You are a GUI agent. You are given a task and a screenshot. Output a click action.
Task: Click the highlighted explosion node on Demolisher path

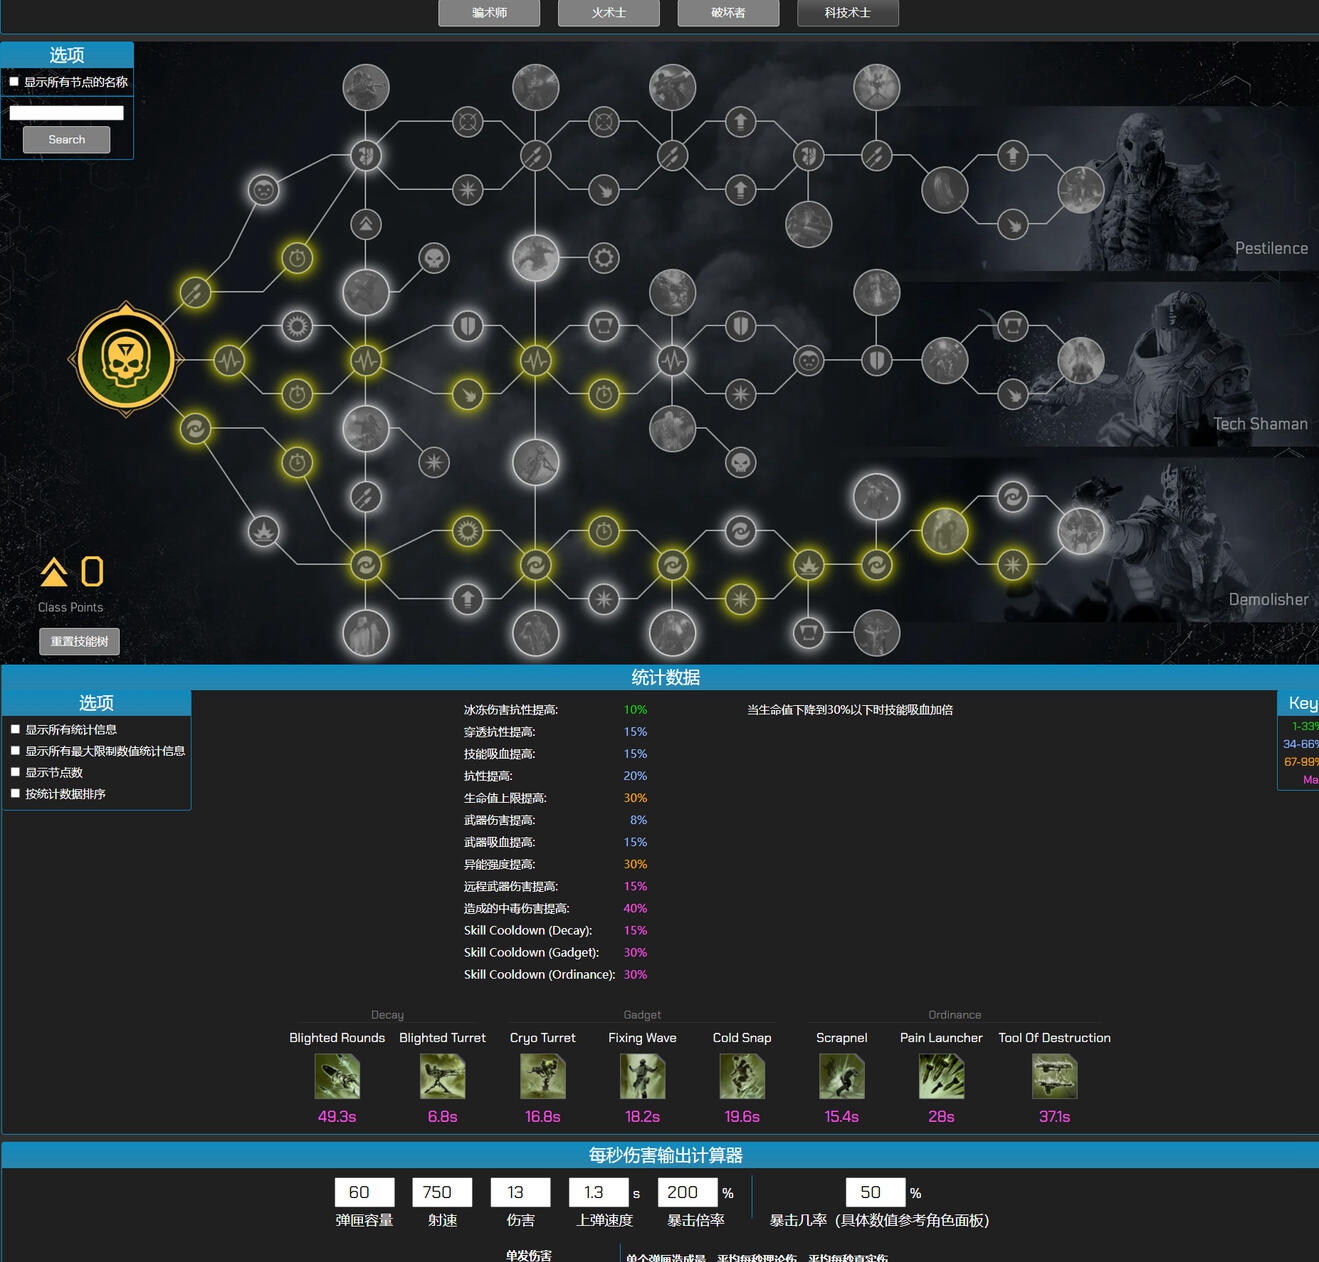pos(808,565)
